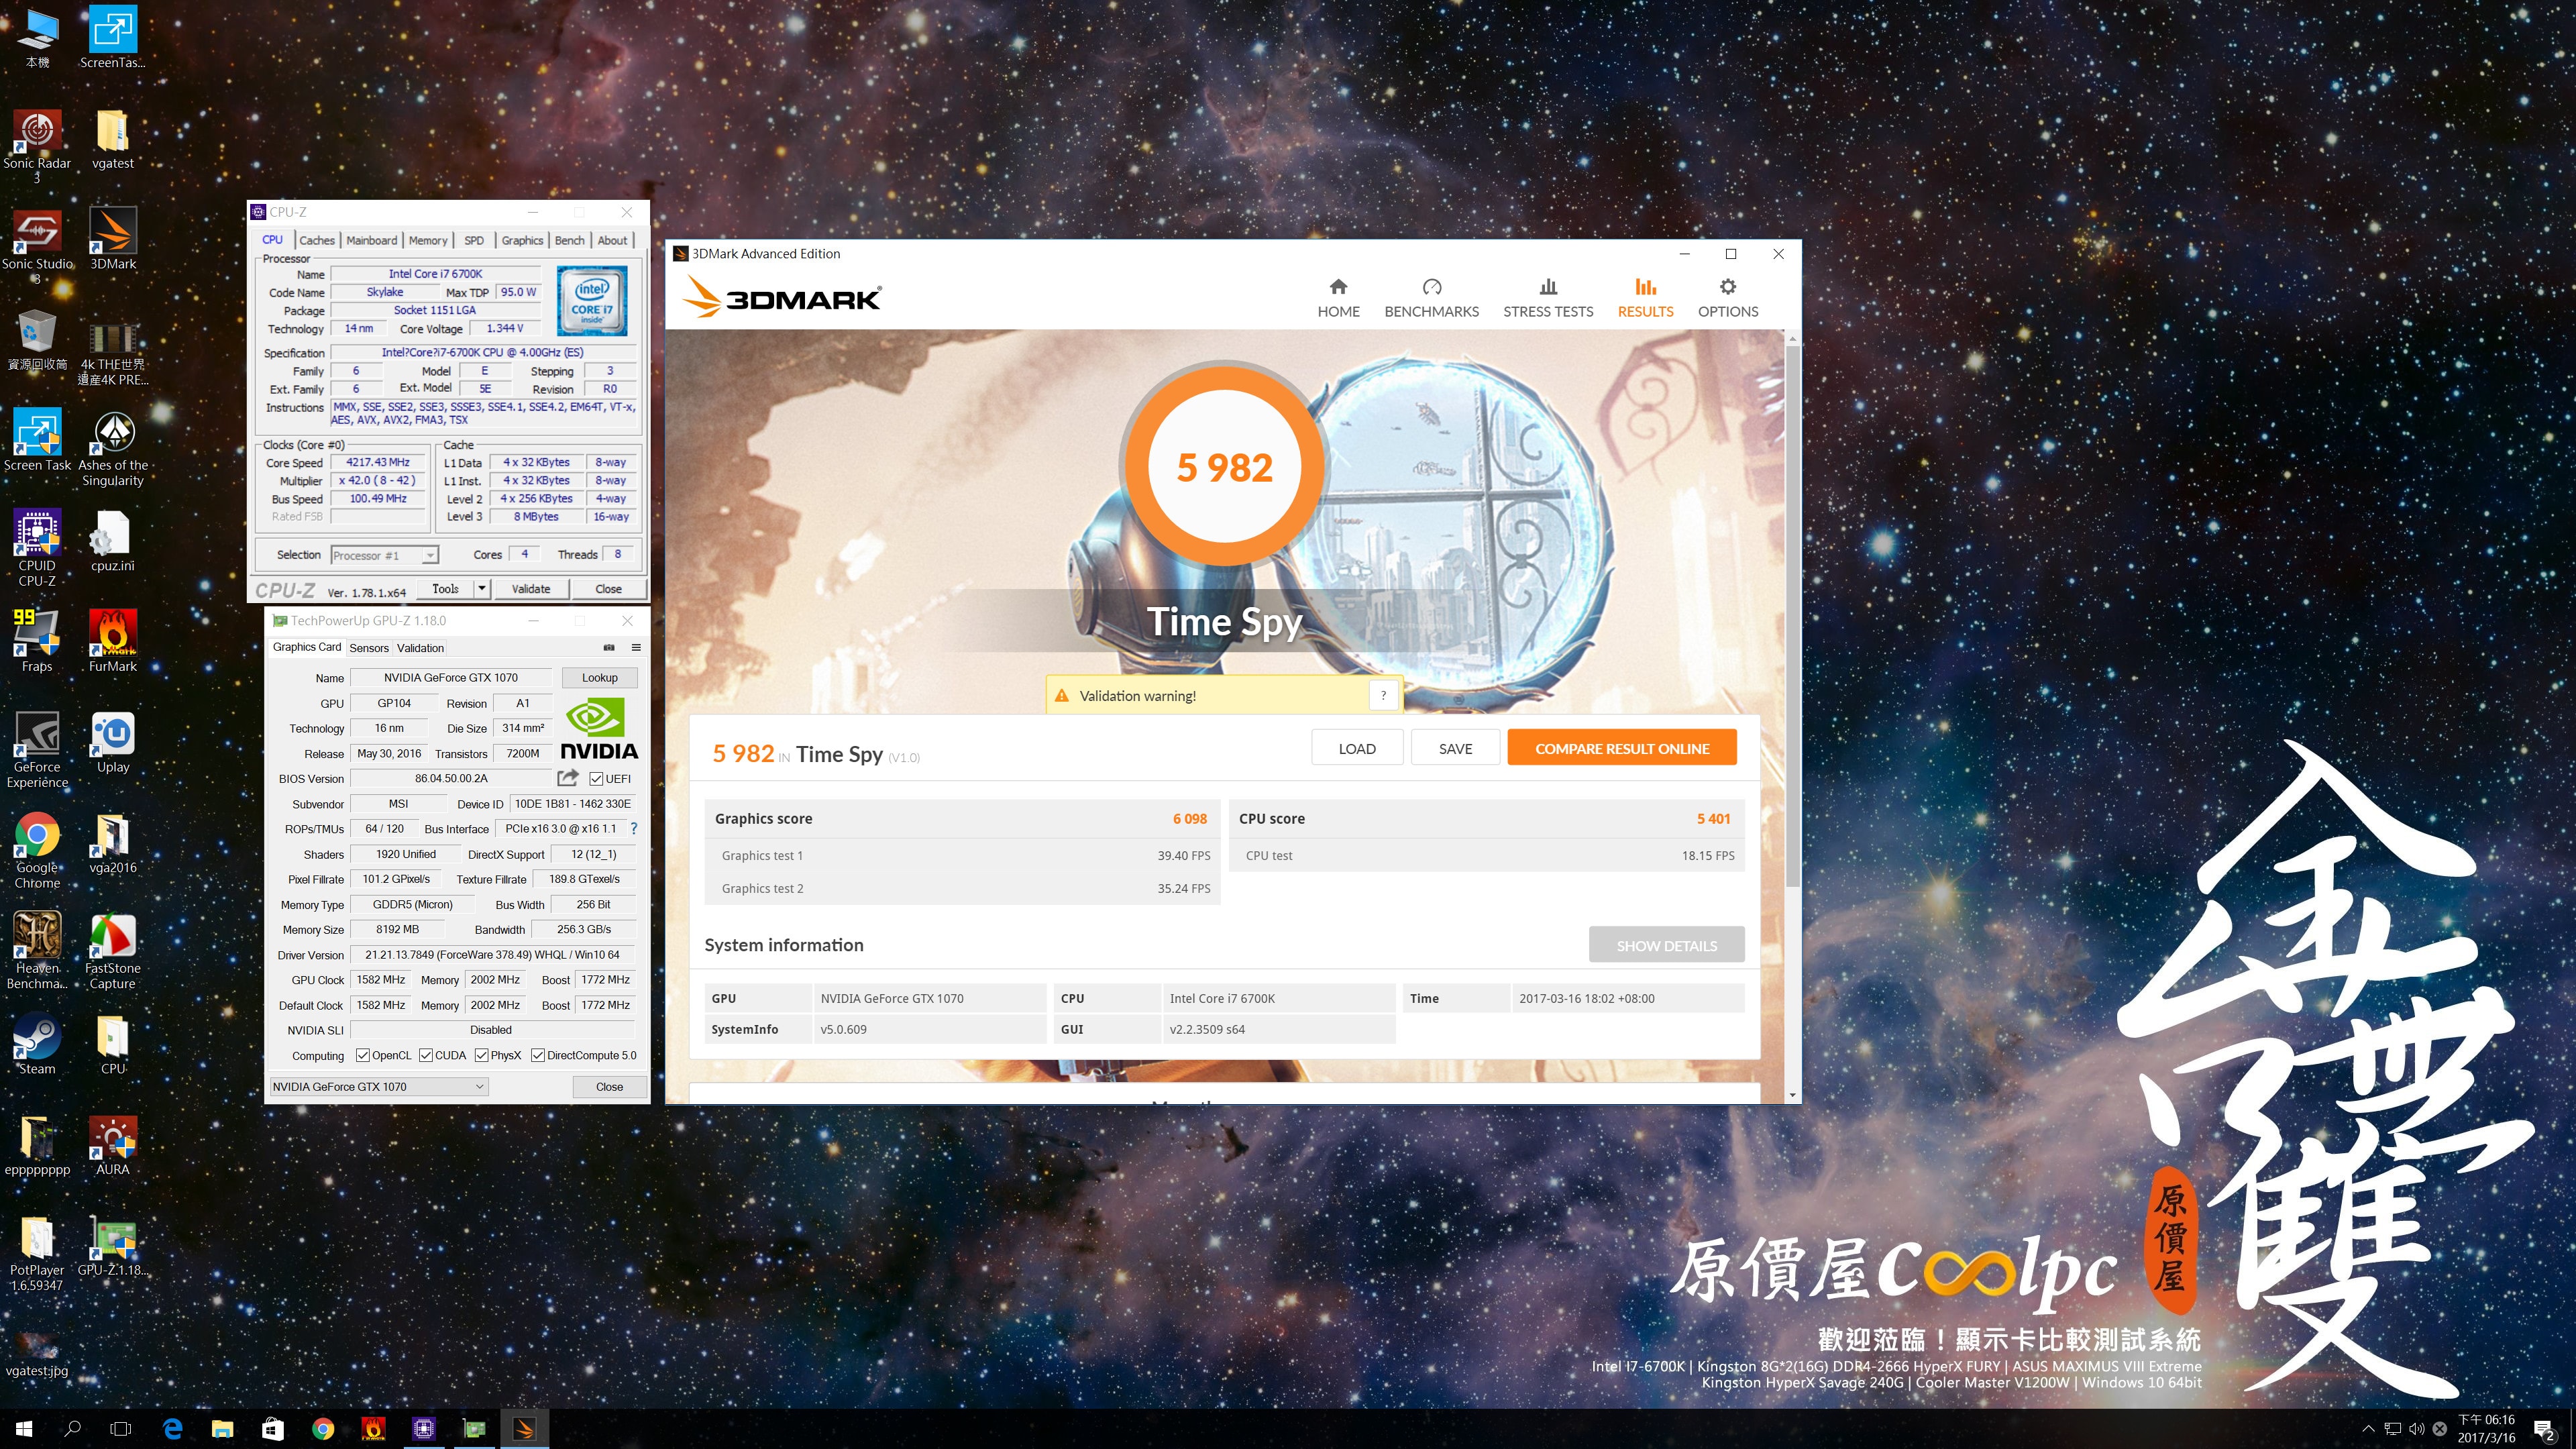Click the SAVE button in 3DMark
2576x1449 pixels.
[1455, 748]
